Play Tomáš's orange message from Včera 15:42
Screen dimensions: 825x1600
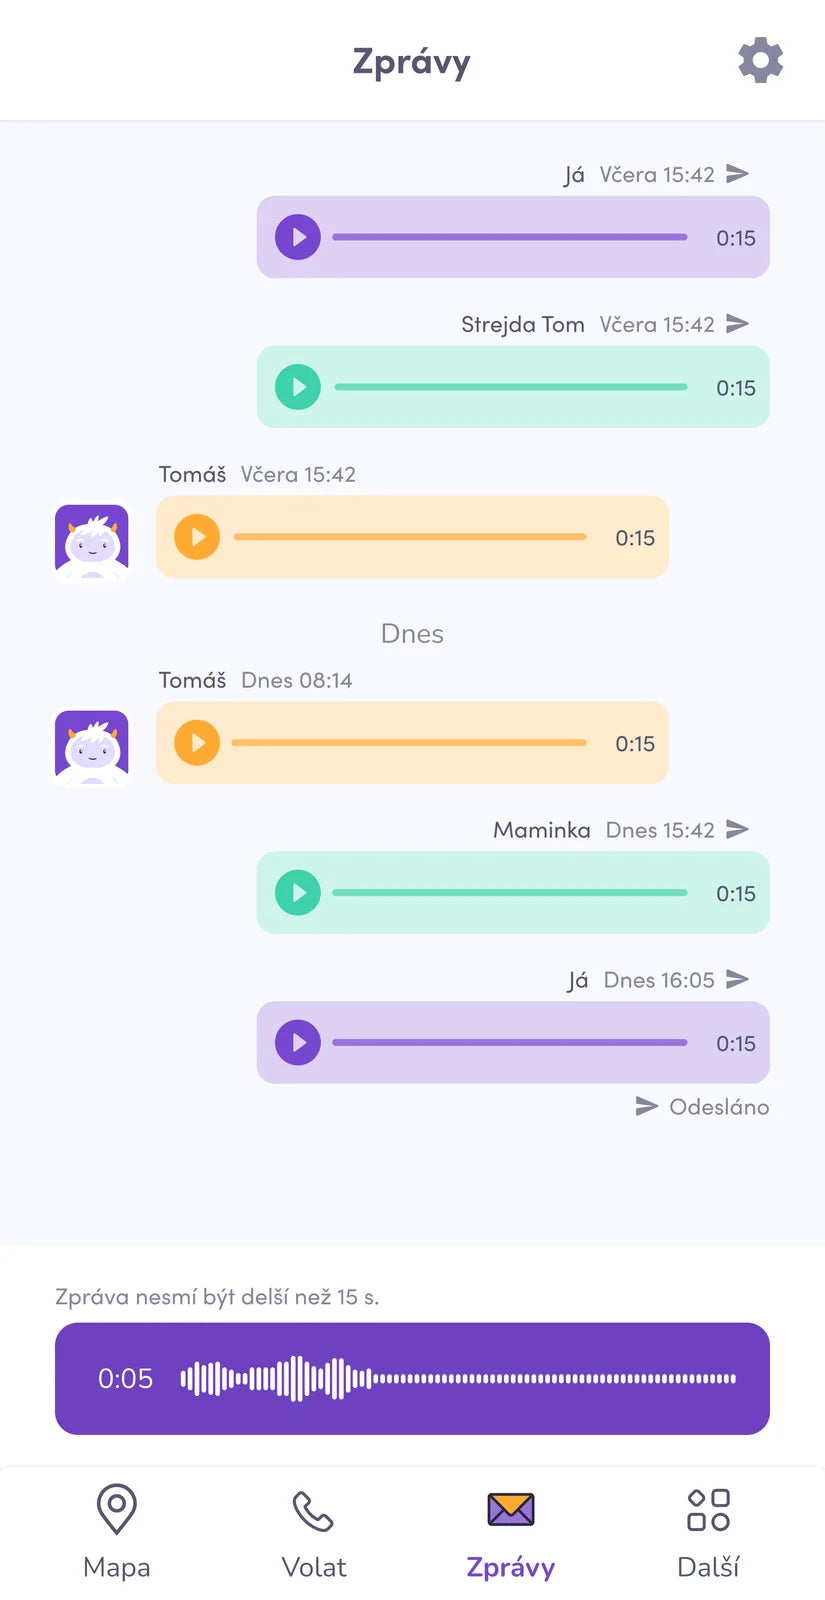pyautogui.click(x=197, y=537)
